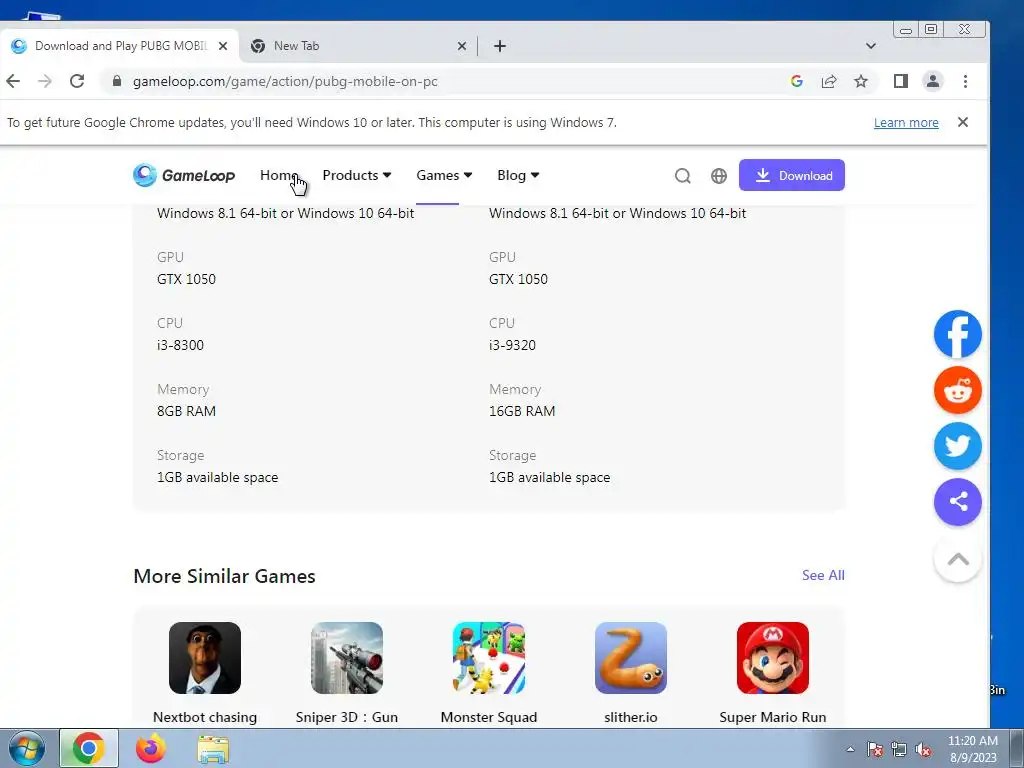The image size is (1024, 768).
Task: Expand the Products dropdown menu
Action: coord(357,175)
